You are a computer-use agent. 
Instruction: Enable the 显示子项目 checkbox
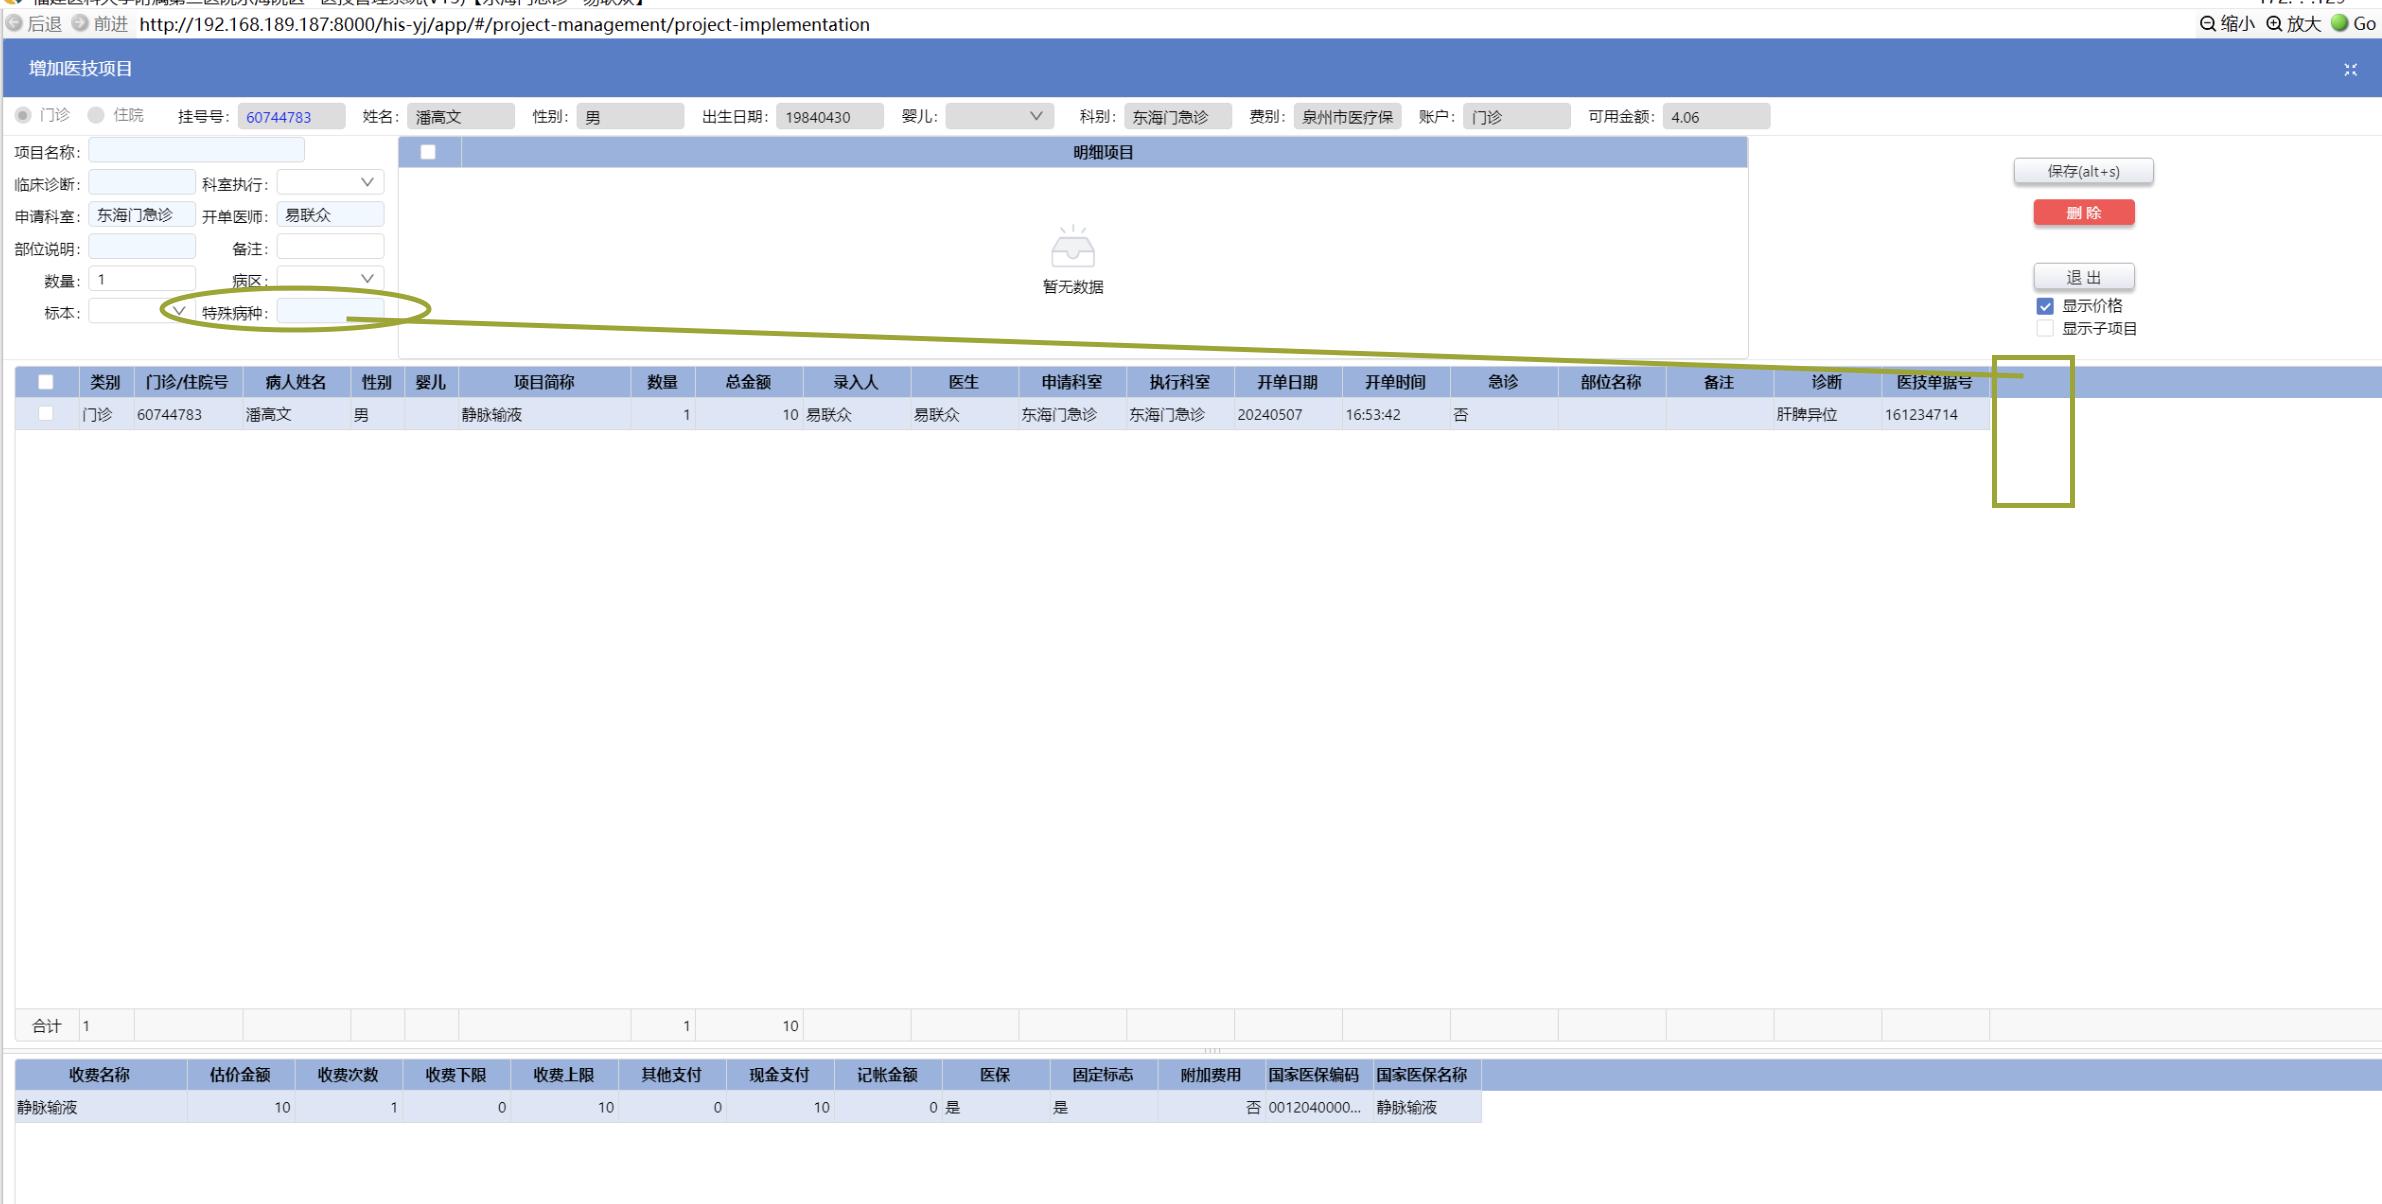[x=2045, y=328]
